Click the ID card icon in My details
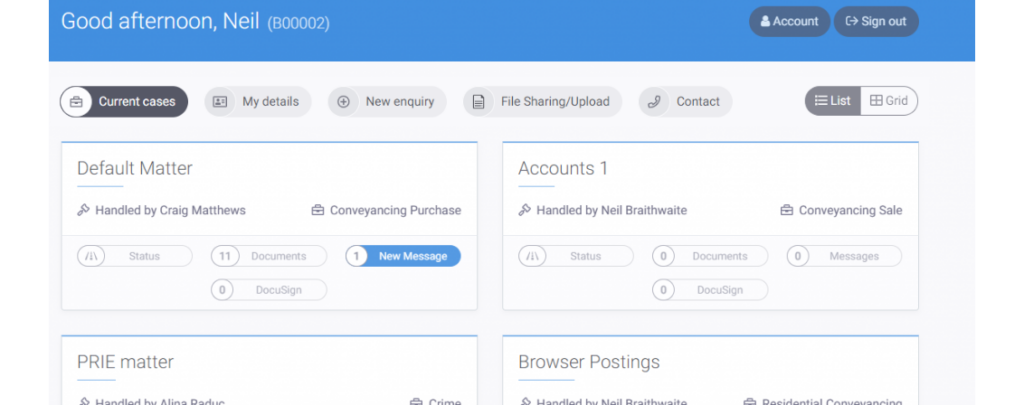 click(x=220, y=102)
